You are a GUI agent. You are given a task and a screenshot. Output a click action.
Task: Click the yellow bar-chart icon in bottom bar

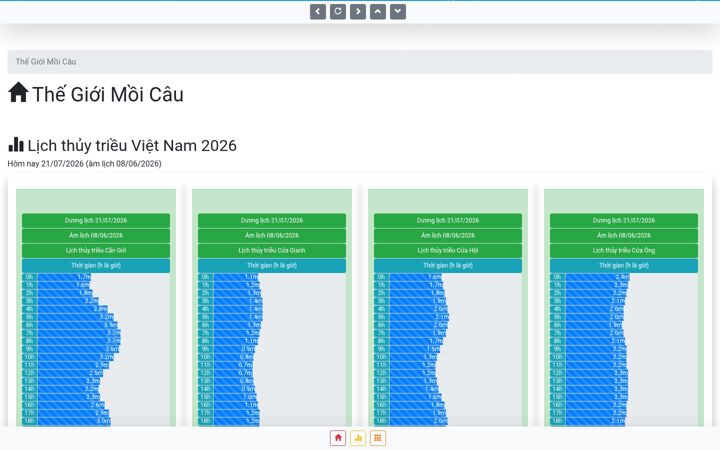coord(358,438)
